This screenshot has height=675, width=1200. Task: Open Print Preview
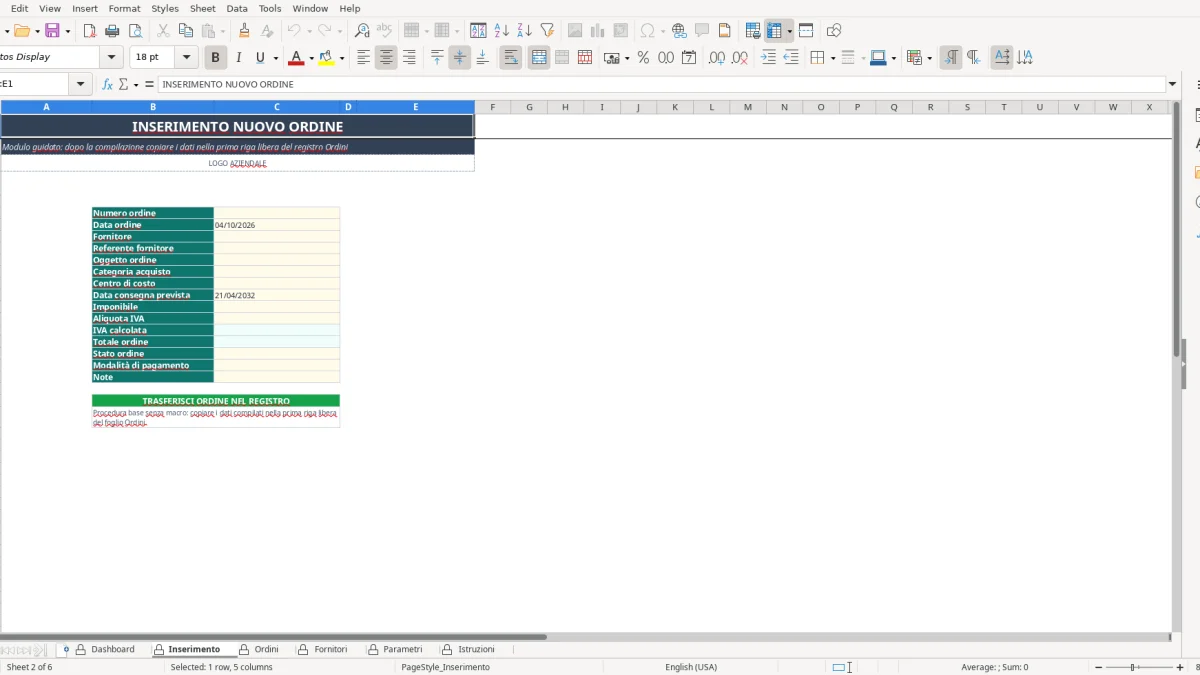point(136,31)
